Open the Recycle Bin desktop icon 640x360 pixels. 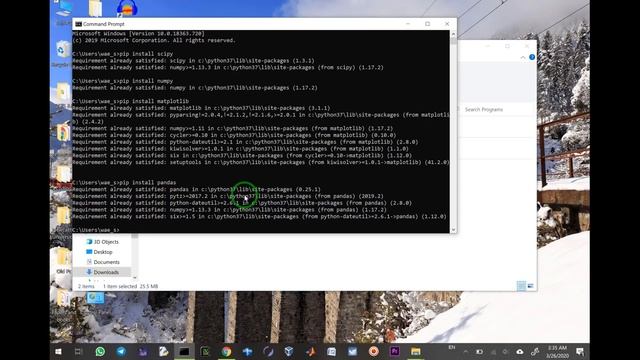click(62, 50)
